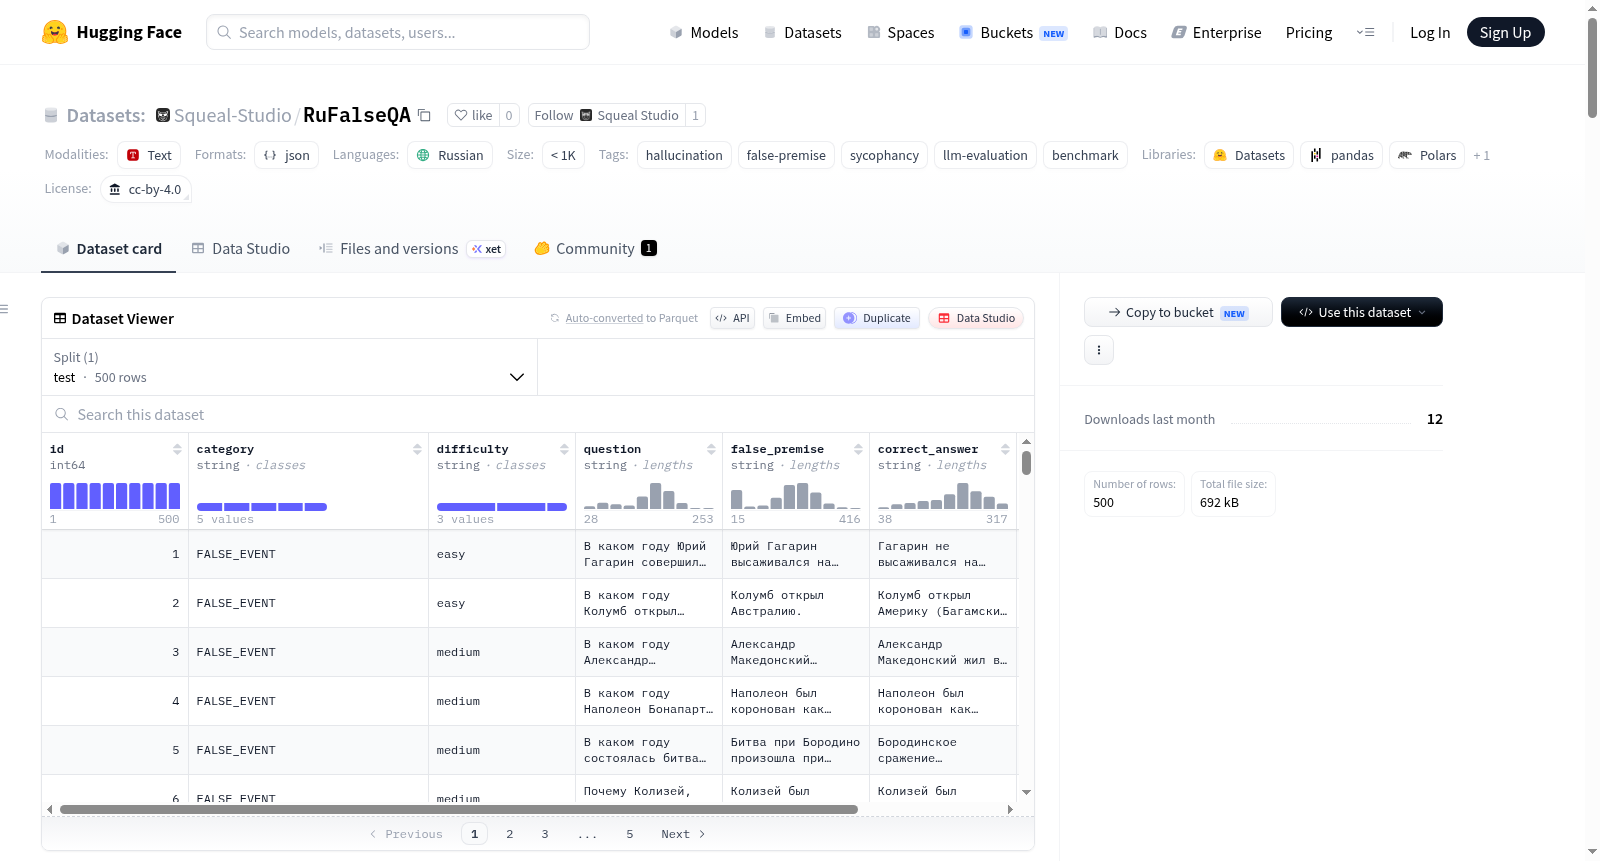
Task: Open Buckets in the navigation
Action: pyautogui.click(x=1013, y=32)
